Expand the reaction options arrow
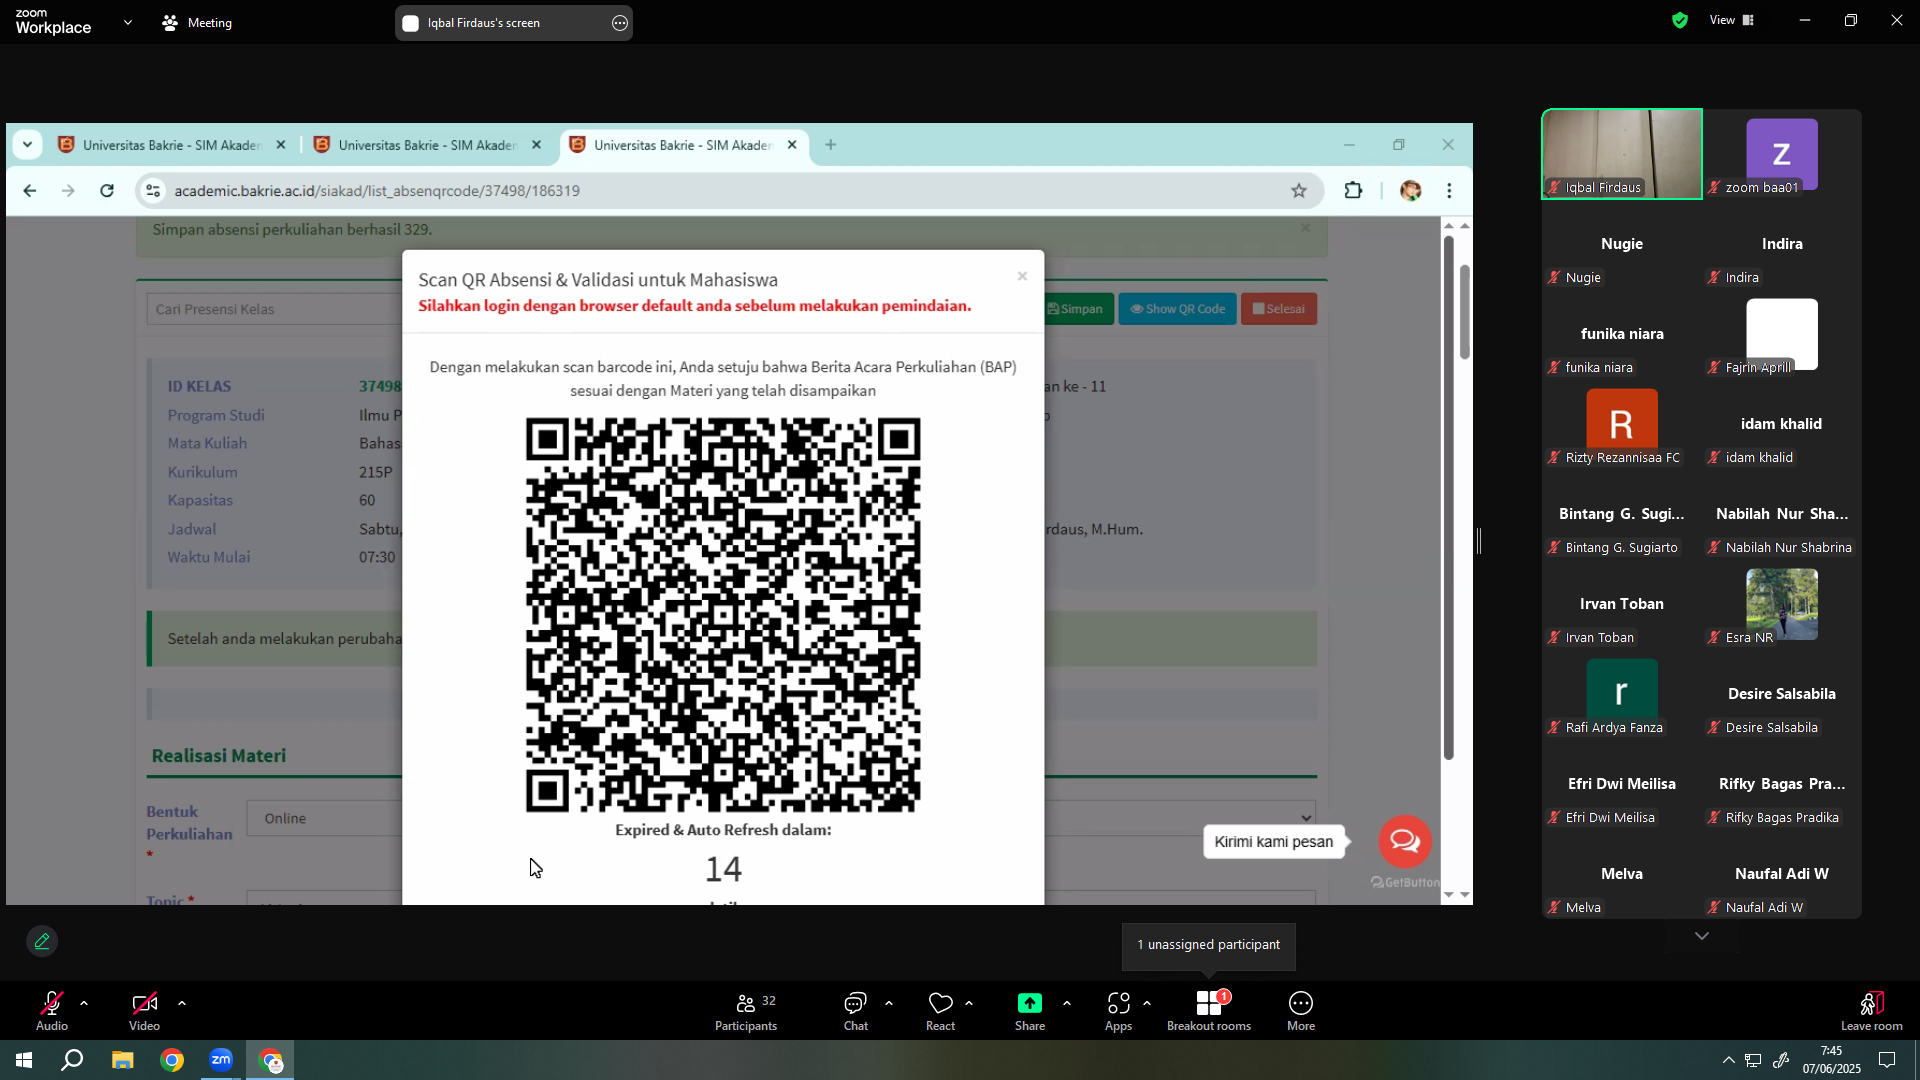Viewport: 1920px width, 1080px height. click(969, 1003)
